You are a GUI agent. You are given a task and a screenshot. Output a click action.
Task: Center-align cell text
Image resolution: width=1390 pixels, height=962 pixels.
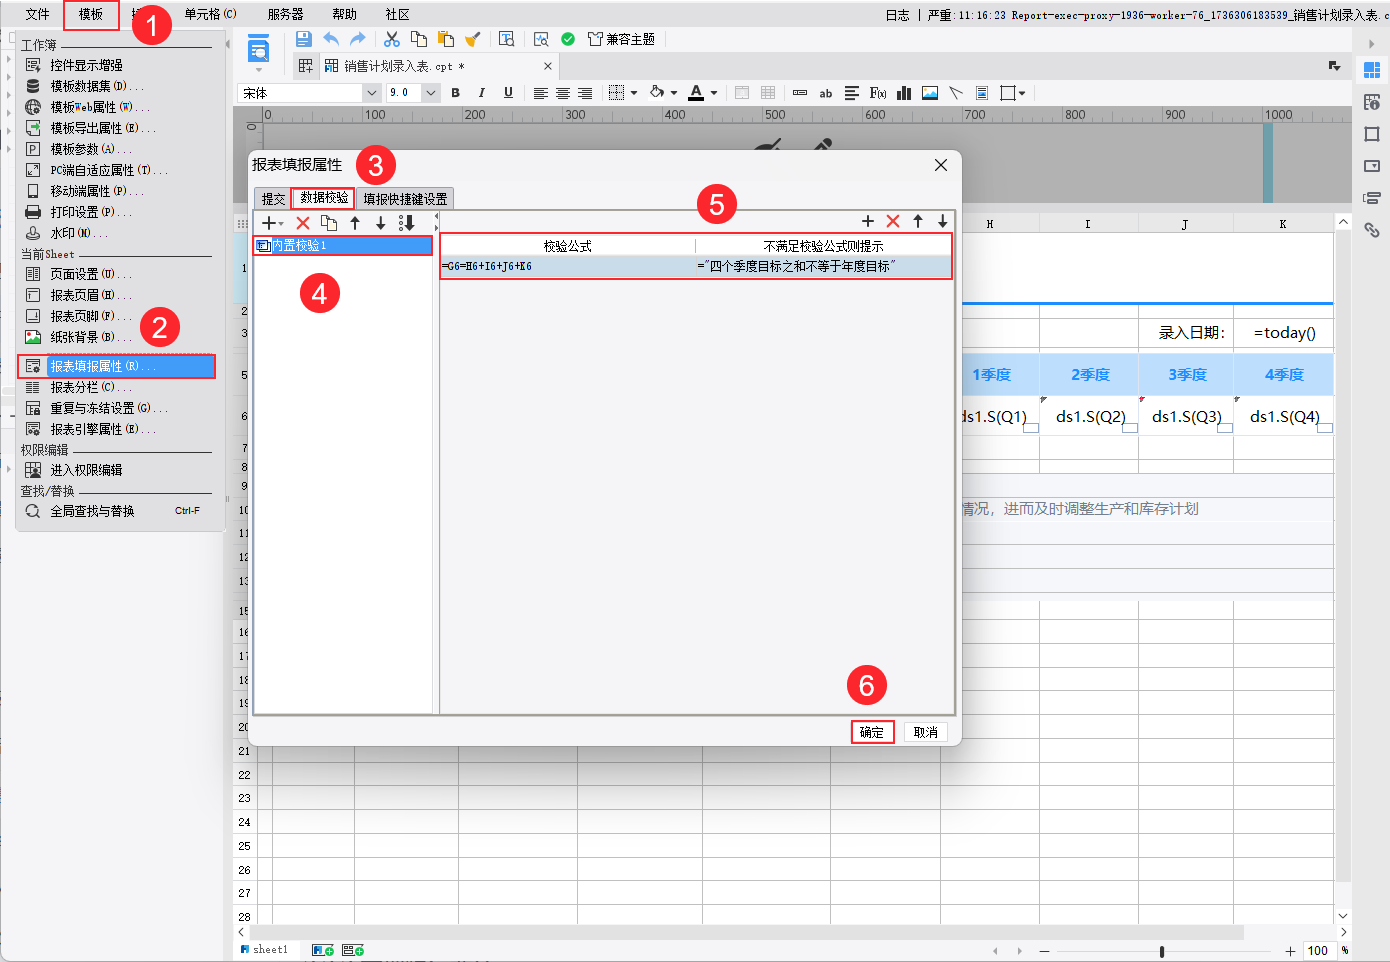563,93
